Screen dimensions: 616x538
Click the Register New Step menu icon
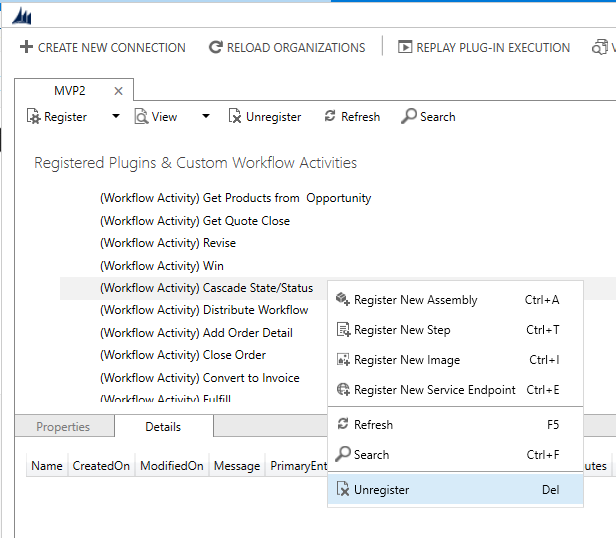(343, 330)
